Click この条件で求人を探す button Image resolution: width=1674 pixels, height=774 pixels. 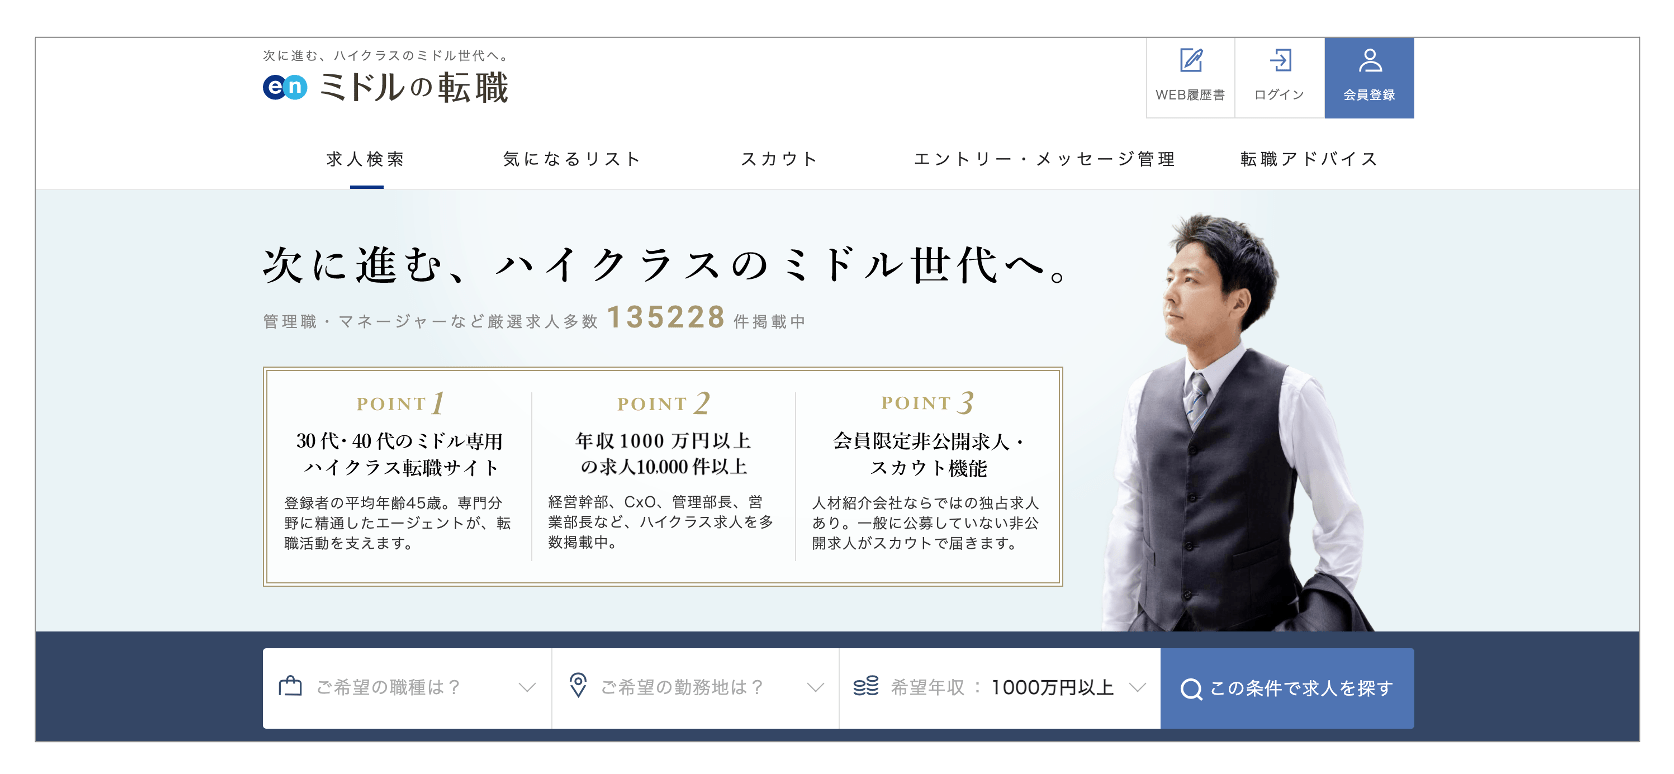1287,688
